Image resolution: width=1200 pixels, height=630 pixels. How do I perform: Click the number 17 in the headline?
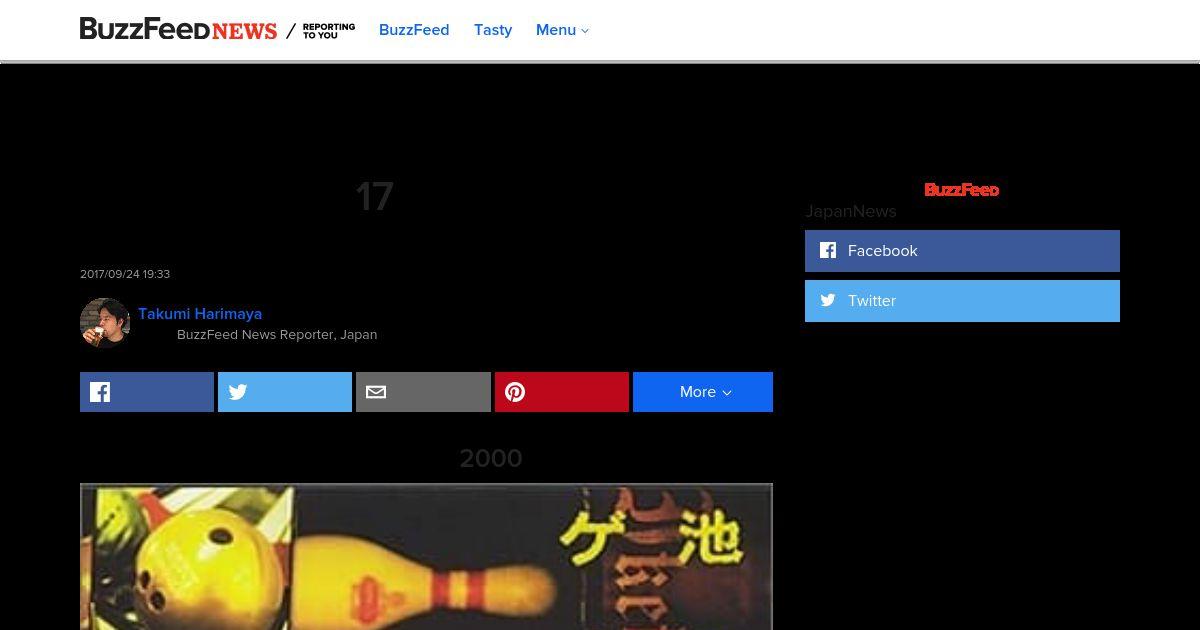click(375, 197)
